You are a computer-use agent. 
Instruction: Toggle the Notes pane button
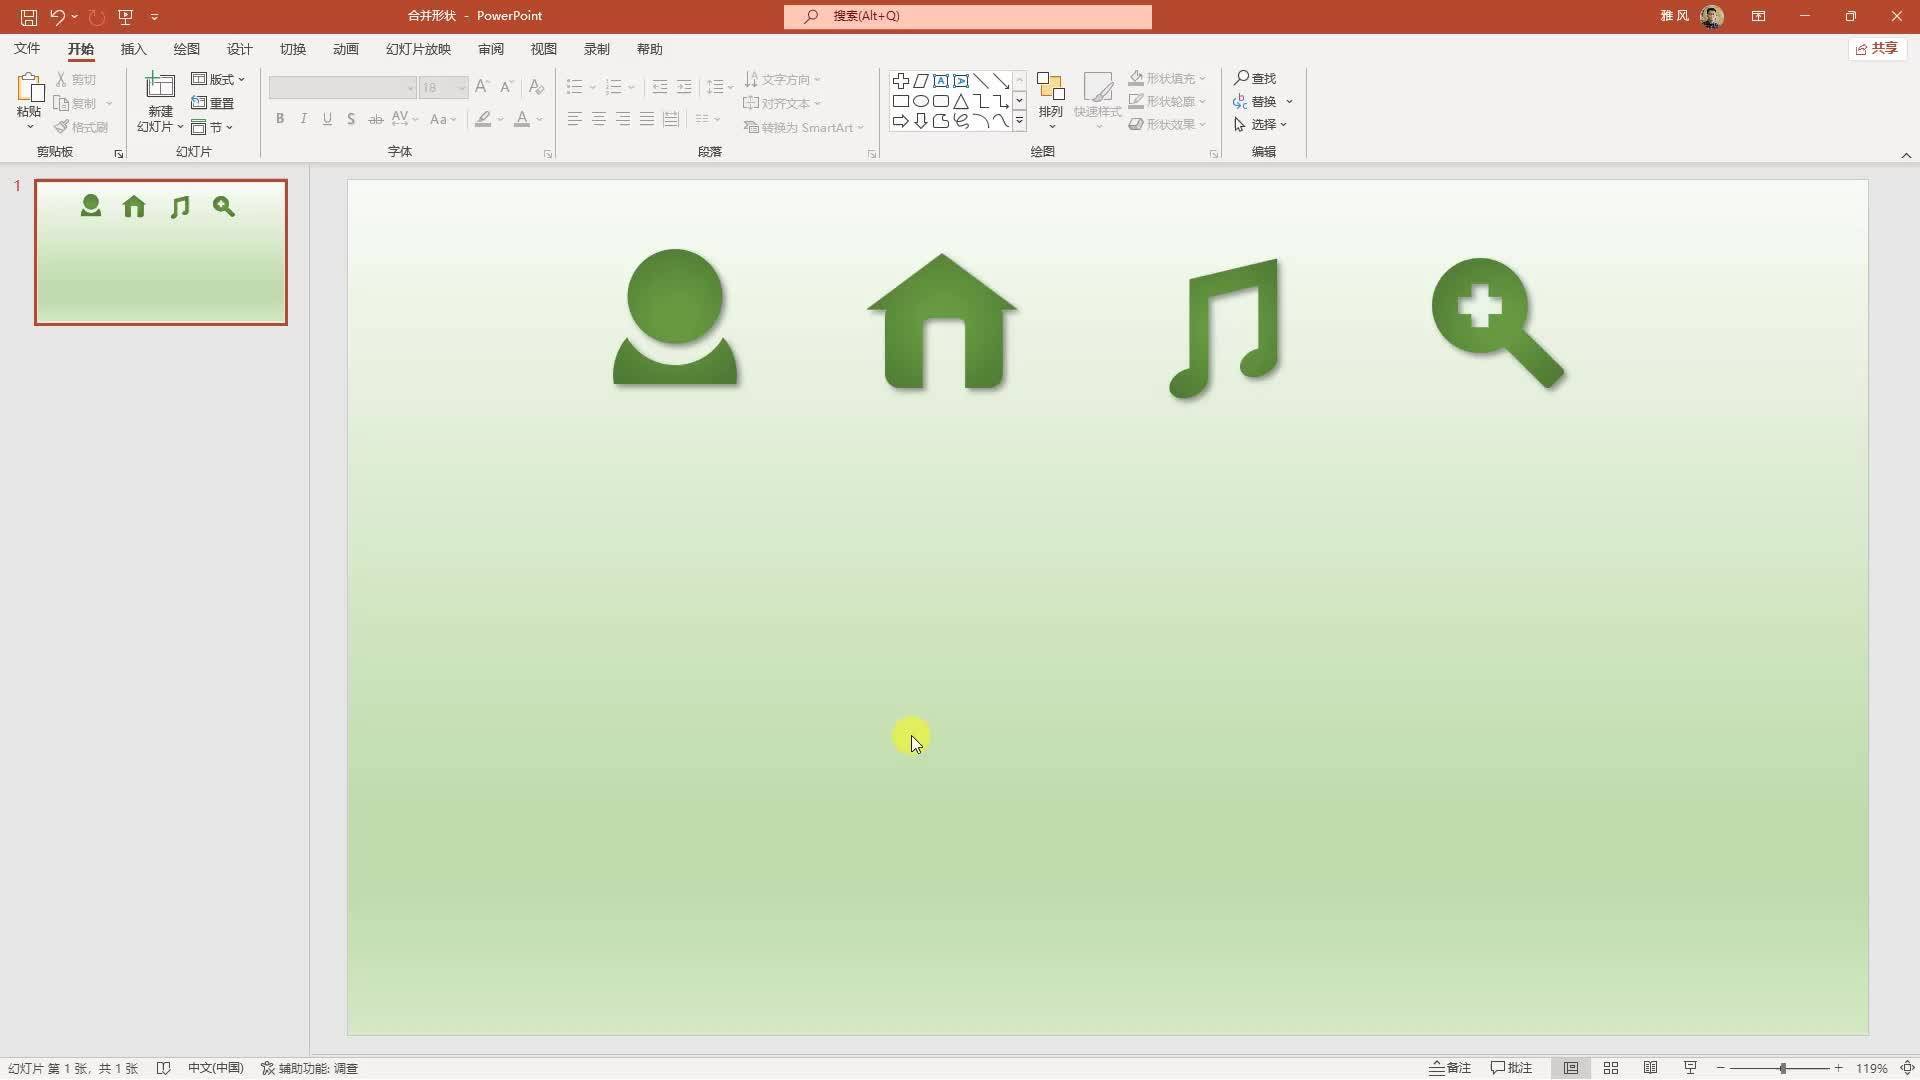[1450, 1068]
